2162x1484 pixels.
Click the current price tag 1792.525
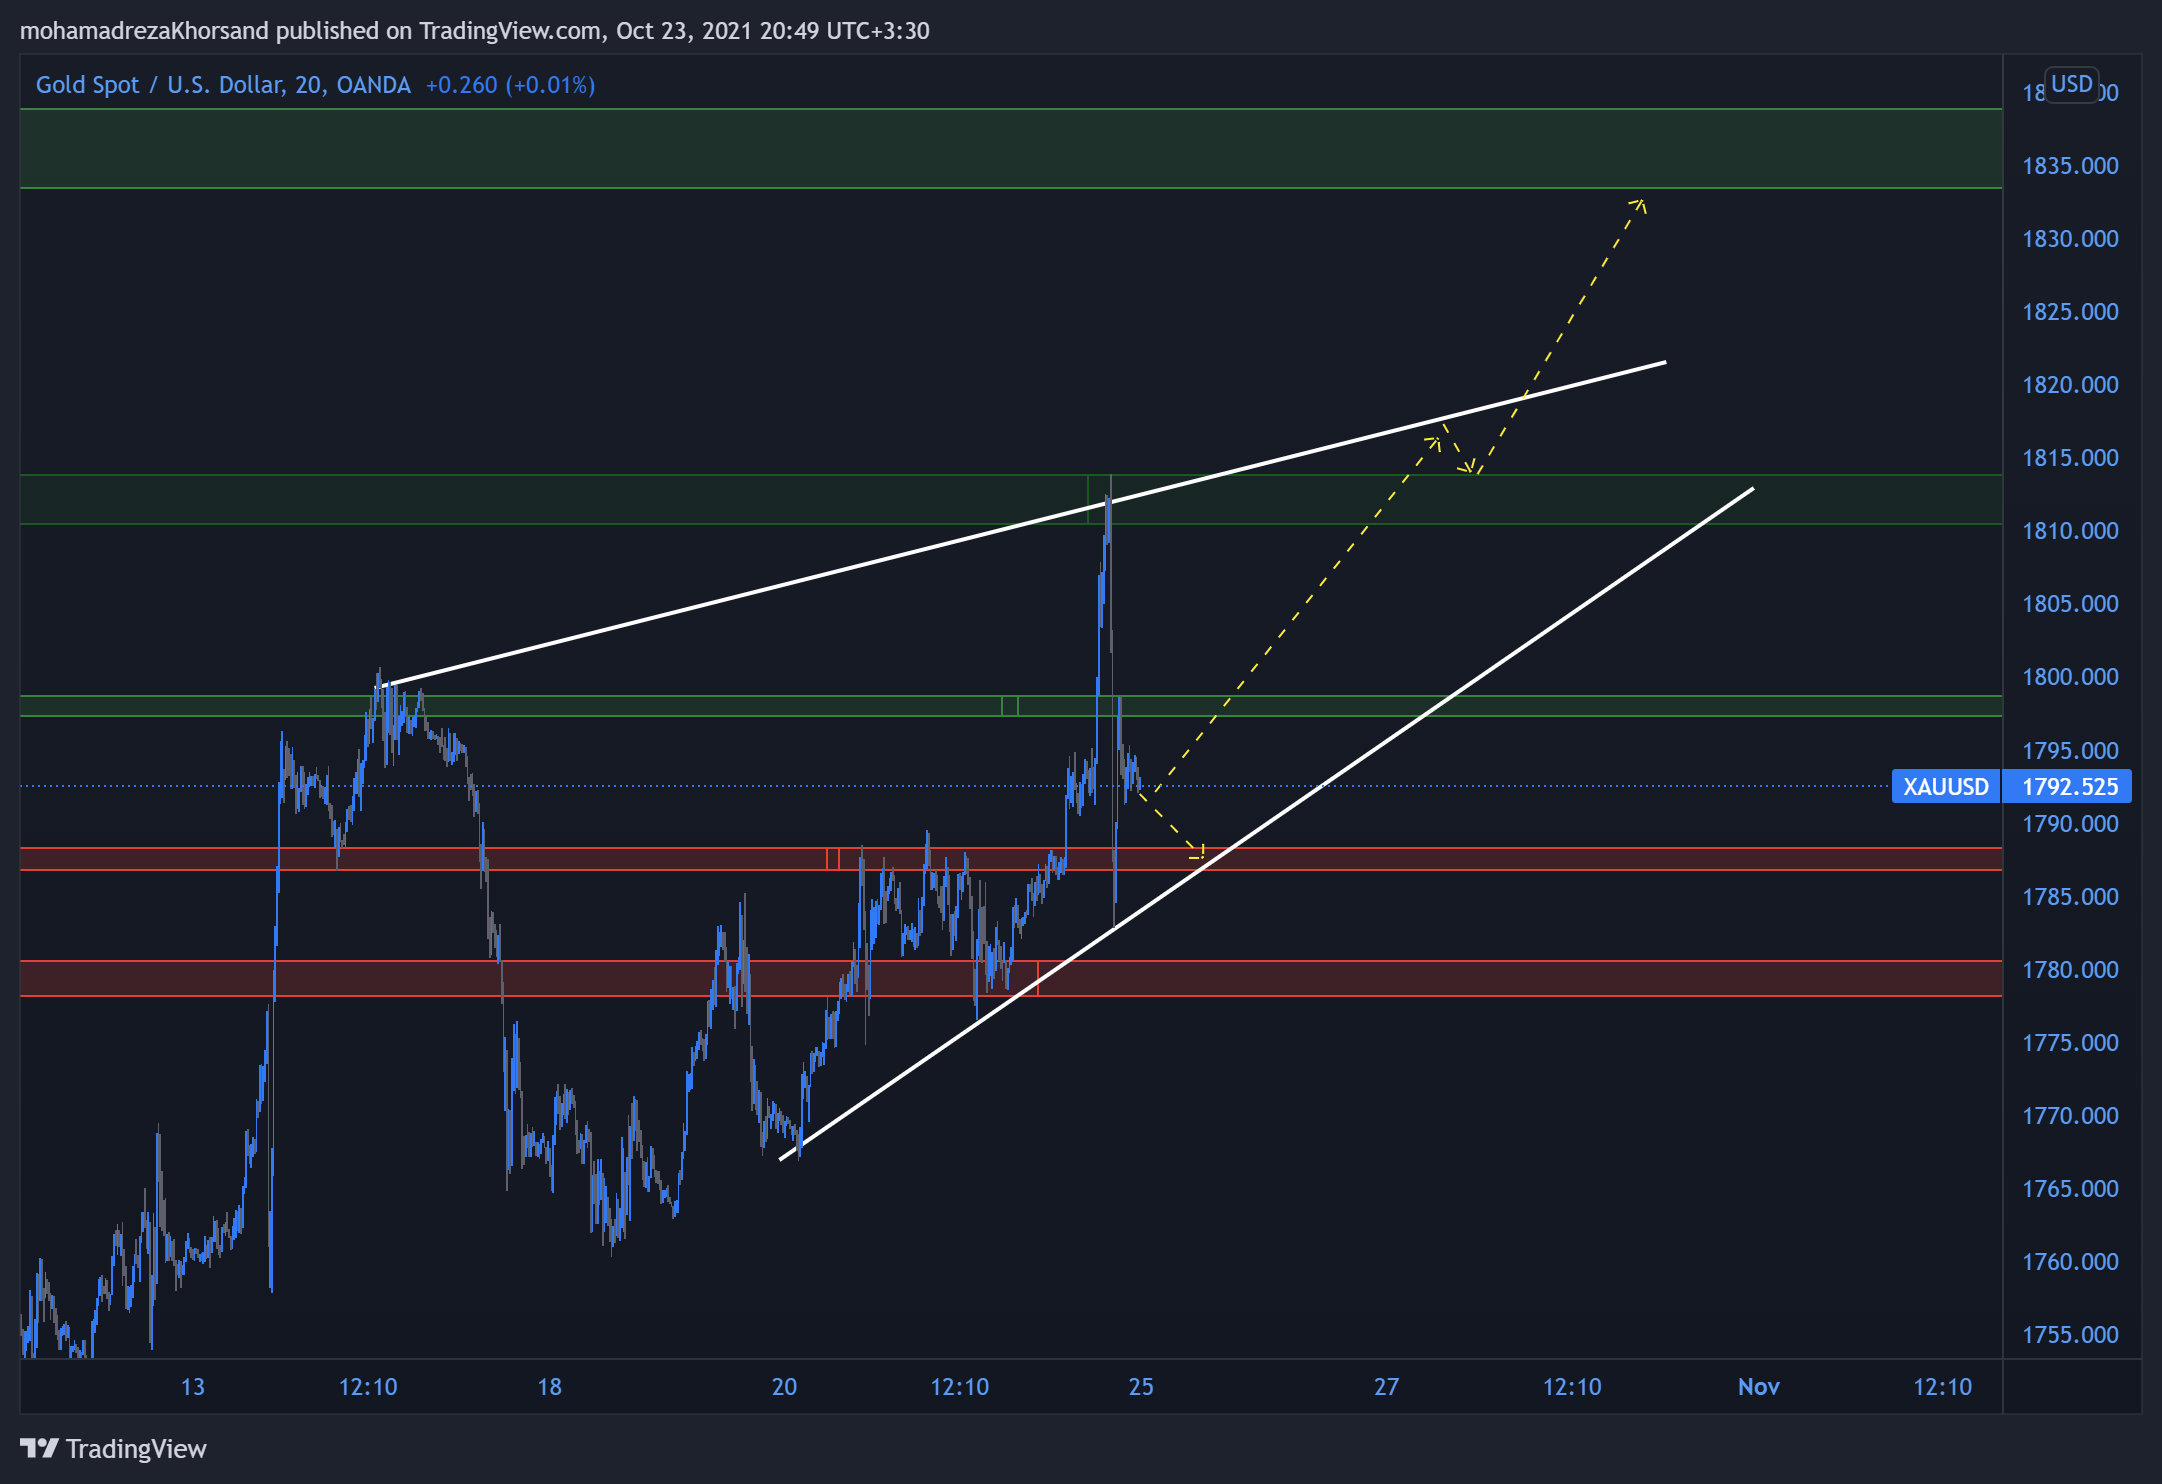pos(2069,787)
